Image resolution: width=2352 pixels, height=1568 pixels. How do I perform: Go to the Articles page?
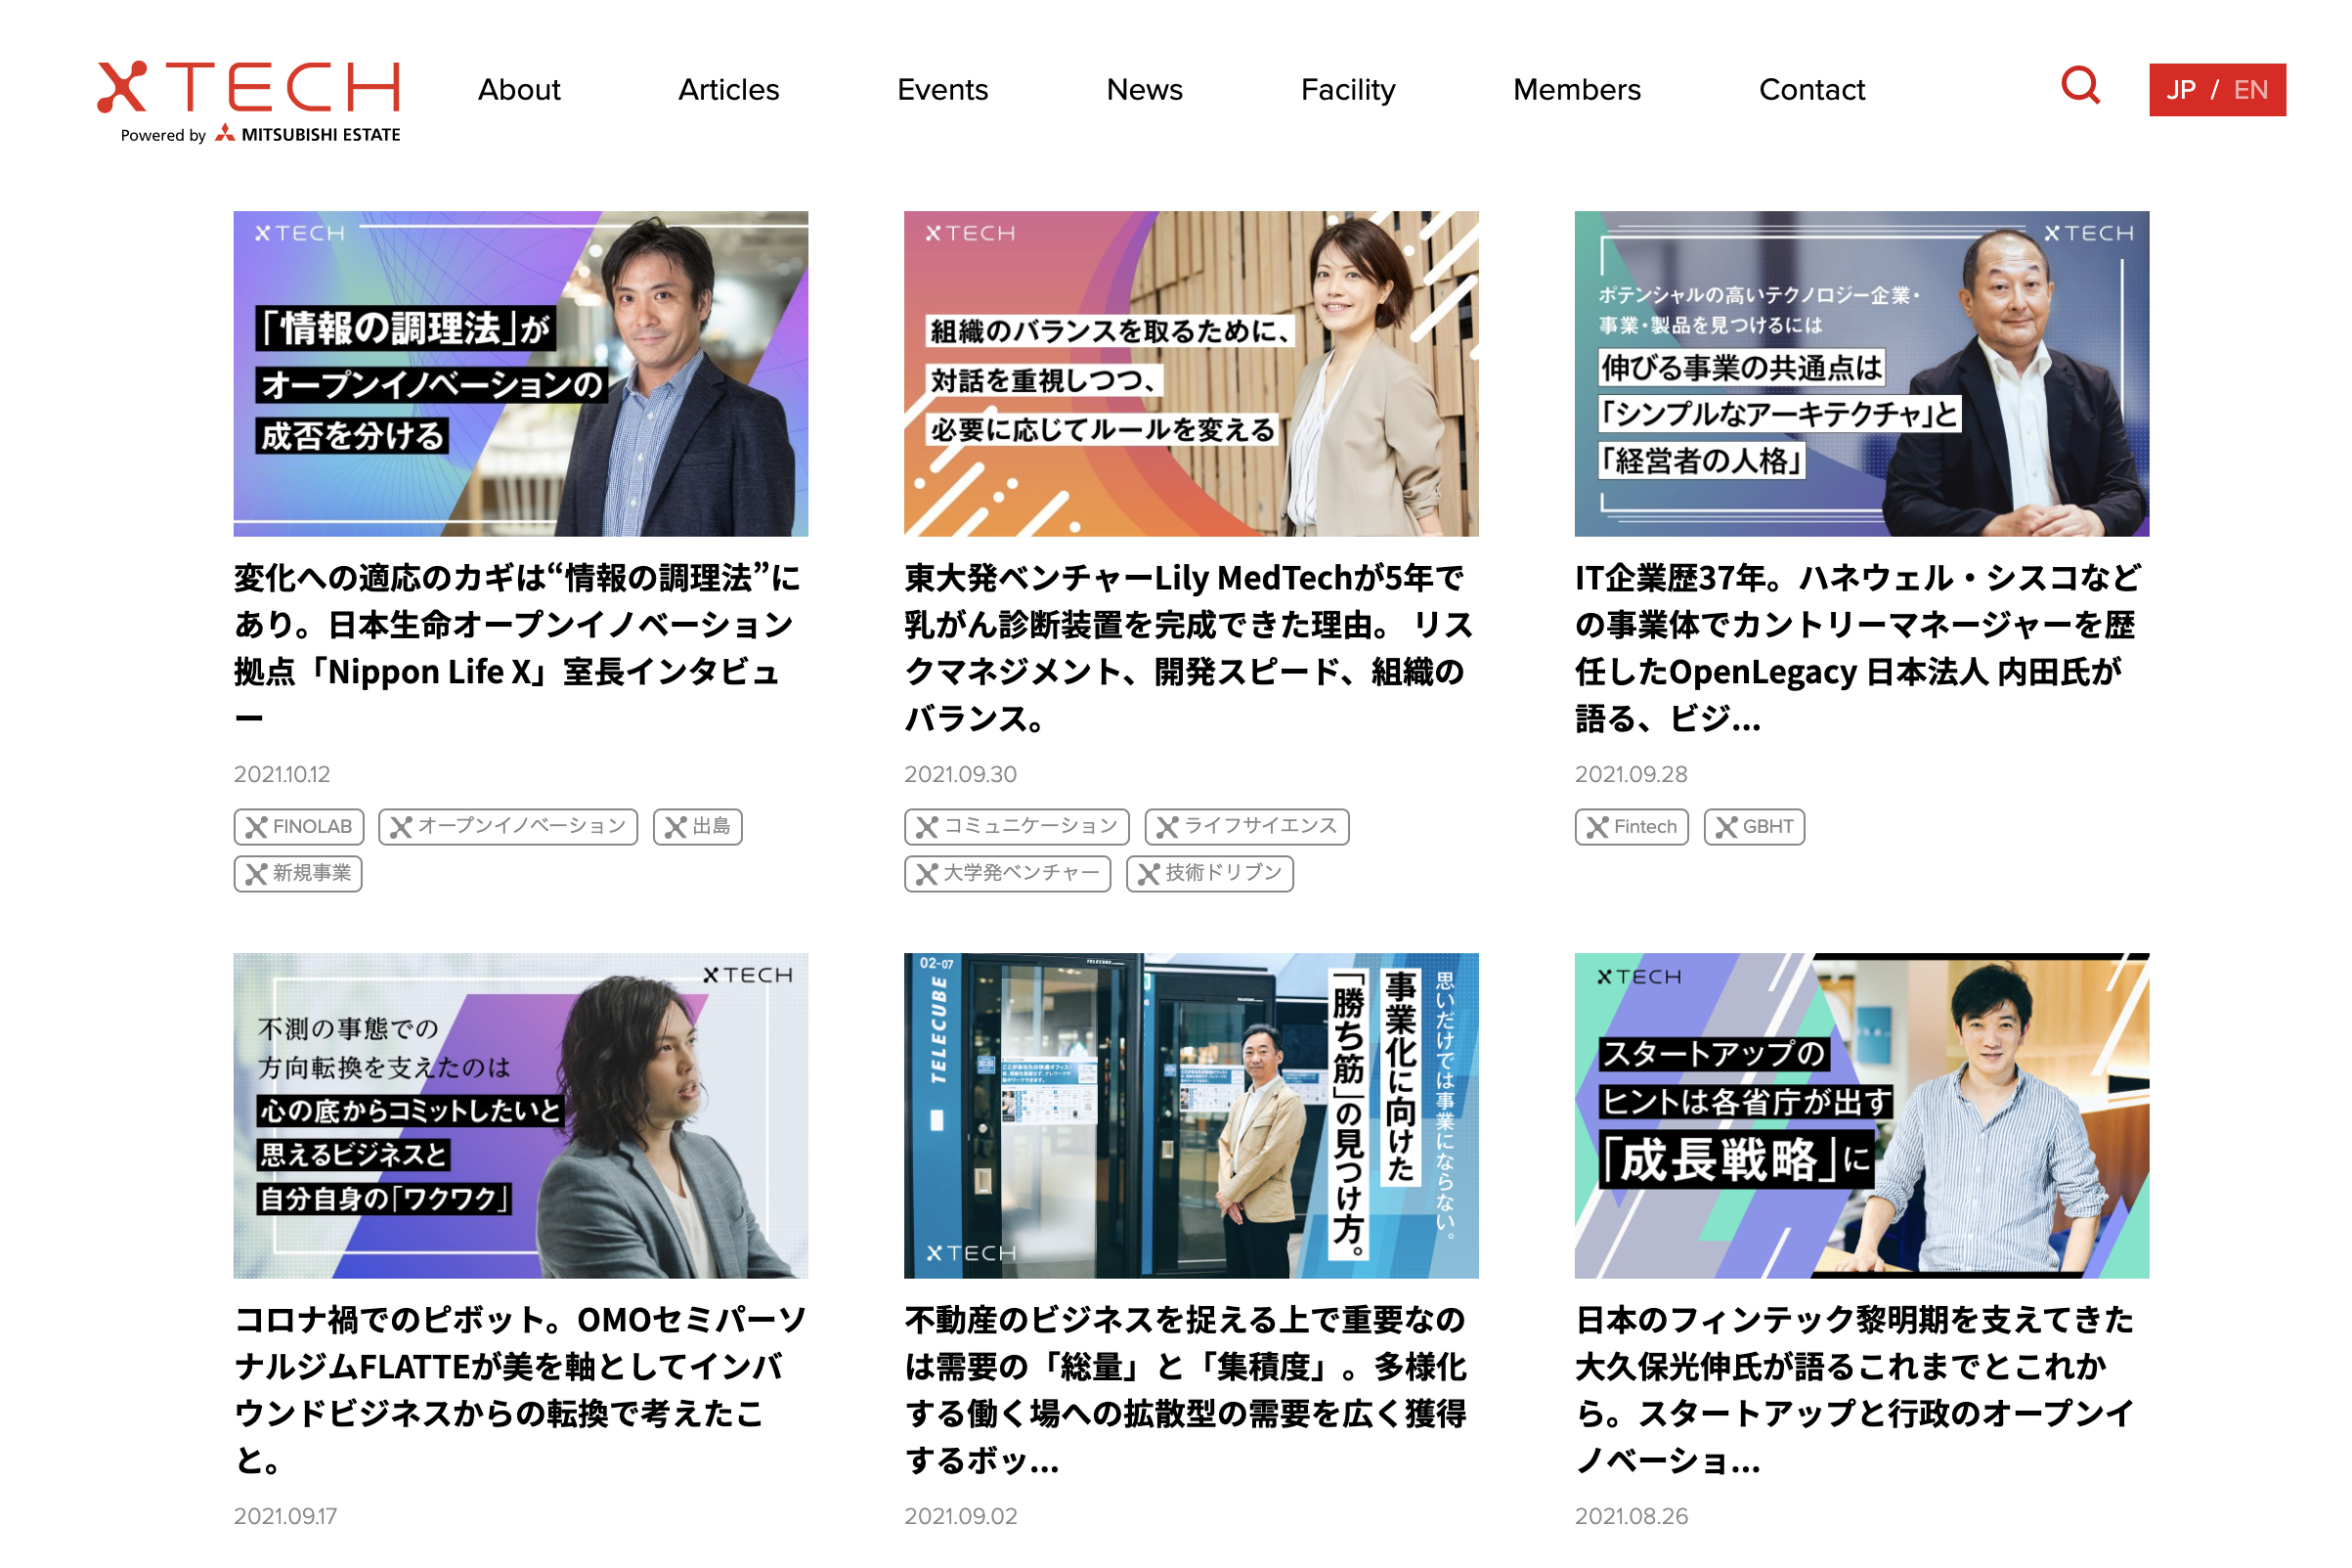click(x=728, y=90)
